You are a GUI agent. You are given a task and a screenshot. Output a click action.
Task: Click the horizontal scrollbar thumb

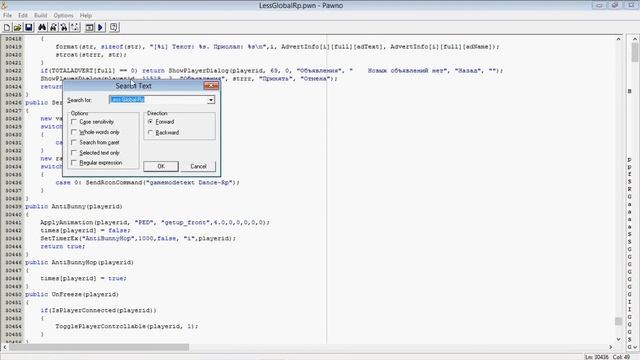point(99,347)
